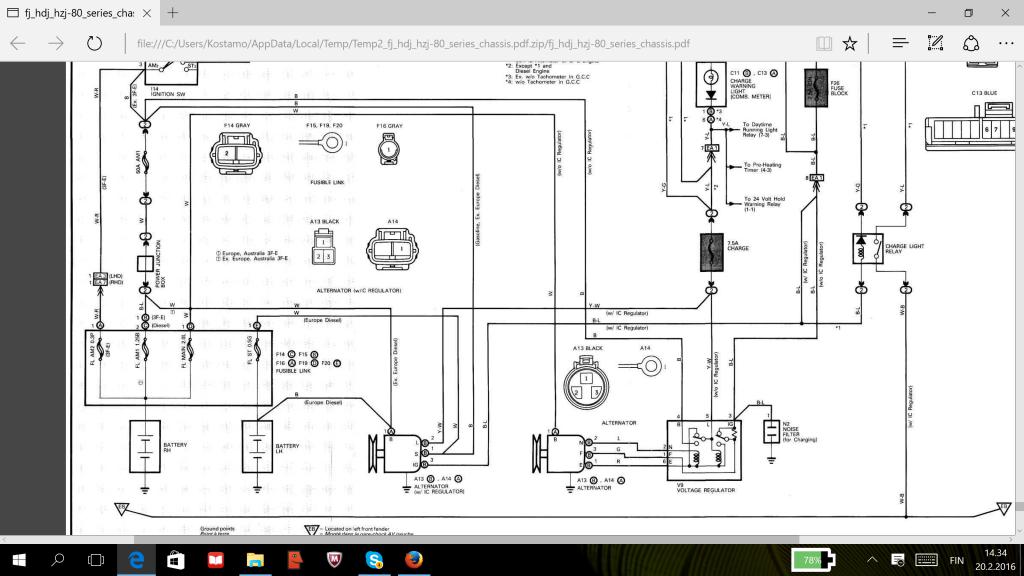
Task: Switch the FIN input language
Action: point(957,559)
